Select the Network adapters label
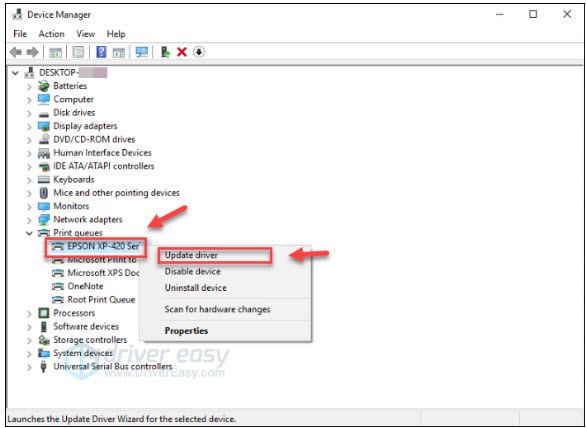This screenshot has width=586, height=428. pyautogui.click(x=88, y=220)
